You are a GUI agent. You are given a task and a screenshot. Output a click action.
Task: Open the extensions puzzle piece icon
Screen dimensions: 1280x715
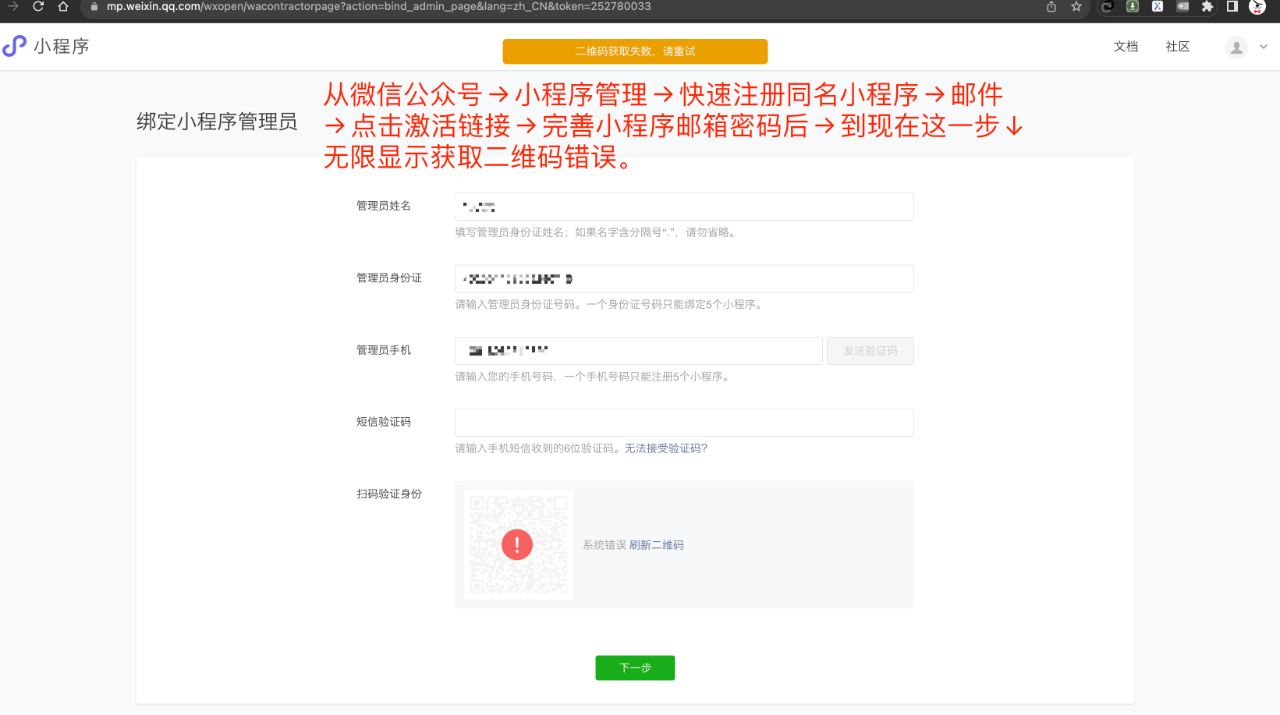tap(1207, 6)
